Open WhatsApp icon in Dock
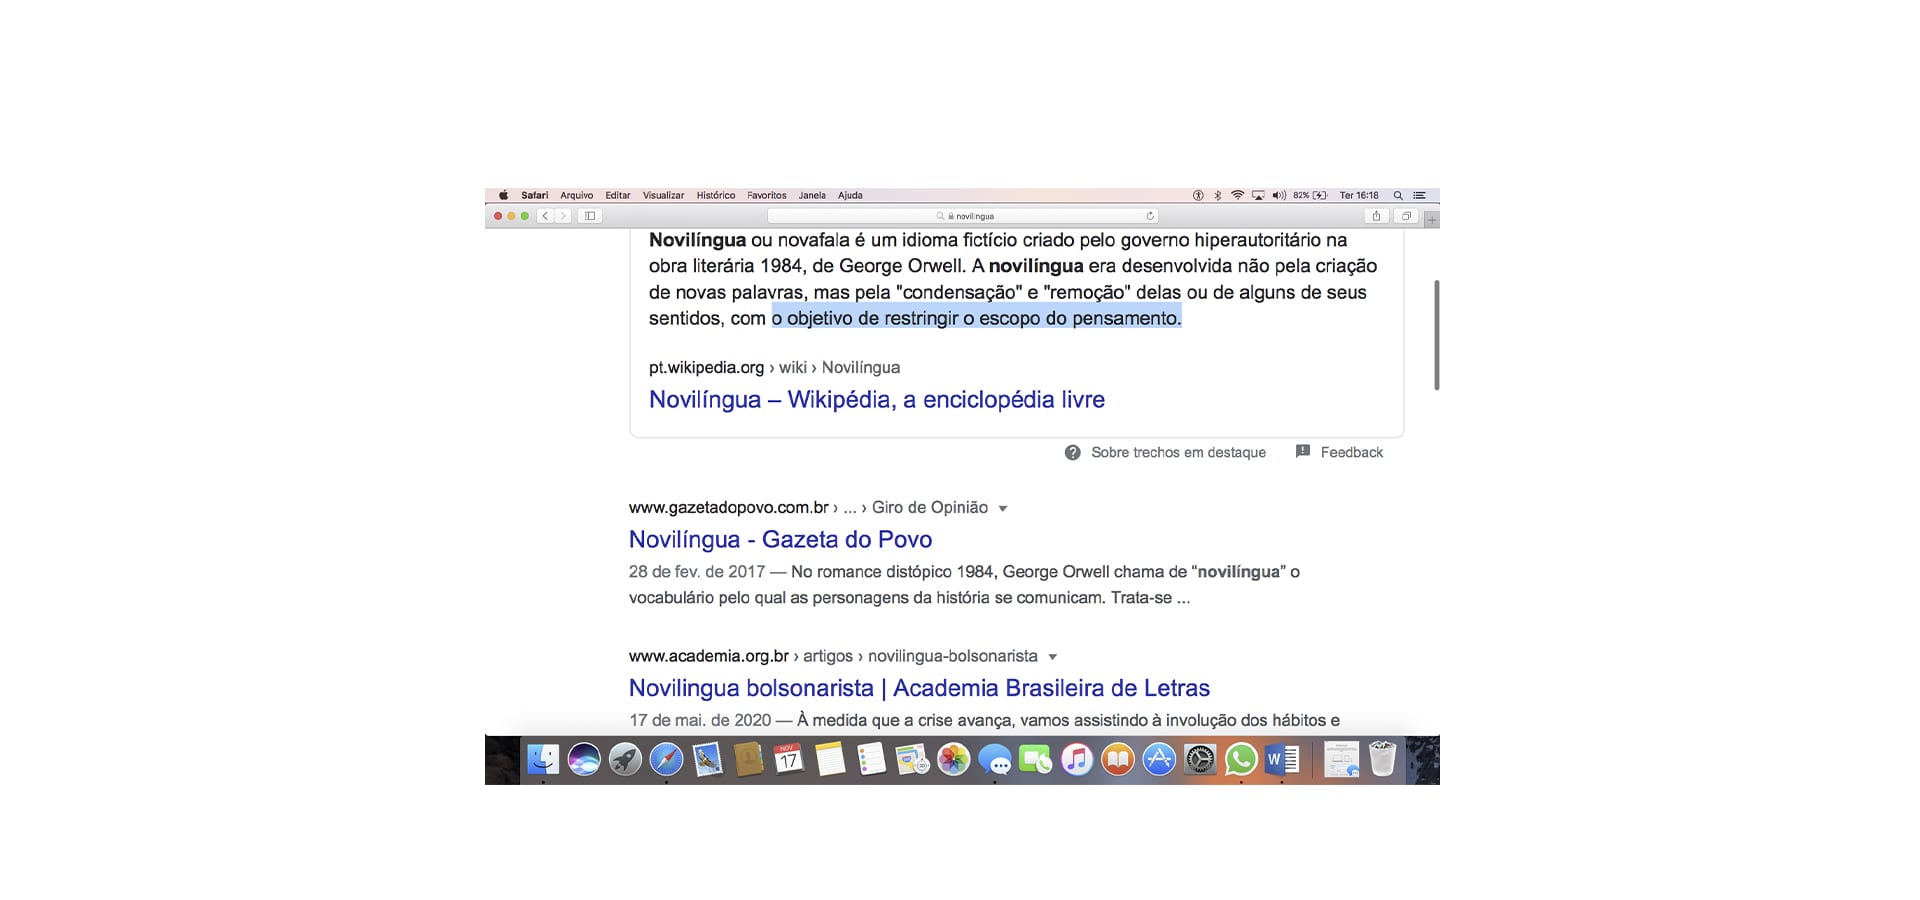This screenshot has height=900, width=1920. pyautogui.click(x=1240, y=760)
